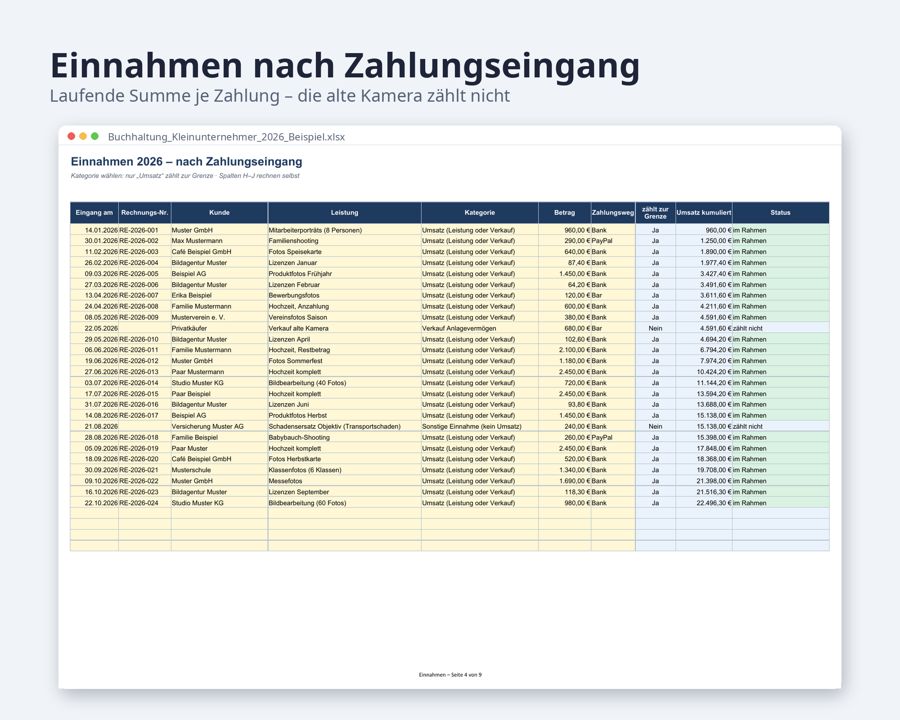Click the yellow minimize window button
The height and width of the screenshot is (720, 900).
click(x=83, y=136)
